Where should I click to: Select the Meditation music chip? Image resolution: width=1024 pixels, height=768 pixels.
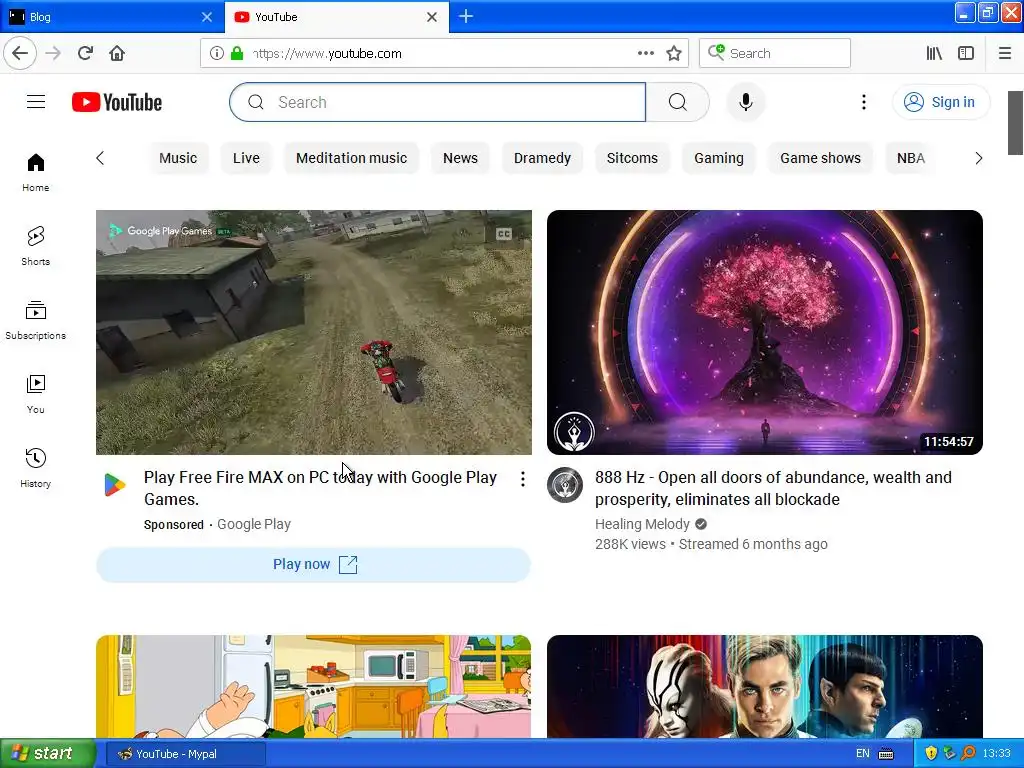351,158
